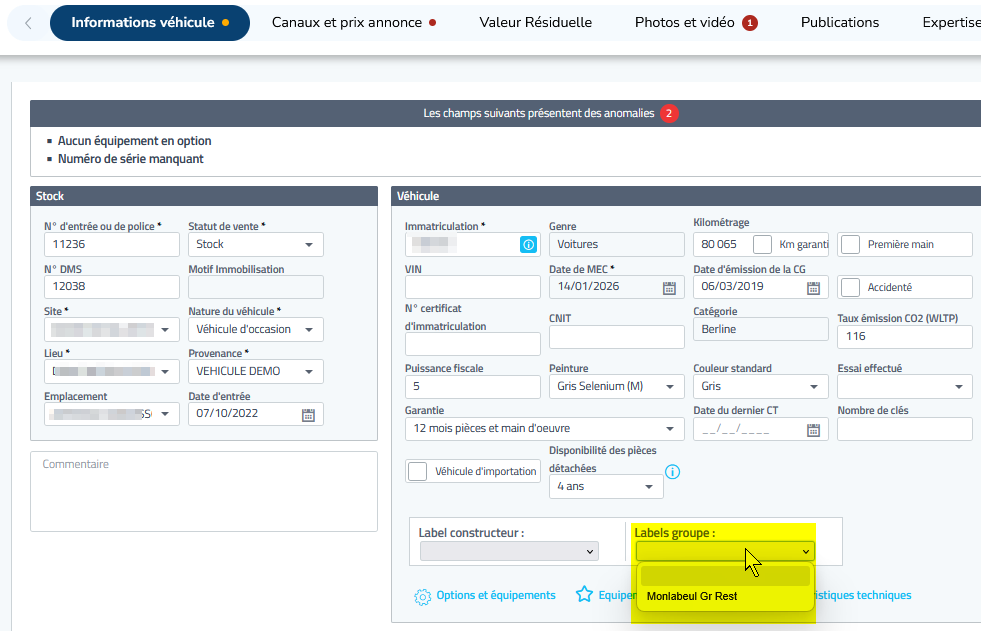This screenshot has height=631, width=981.
Task: Open the Provenance dropdown
Action: click(x=255, y=371)
